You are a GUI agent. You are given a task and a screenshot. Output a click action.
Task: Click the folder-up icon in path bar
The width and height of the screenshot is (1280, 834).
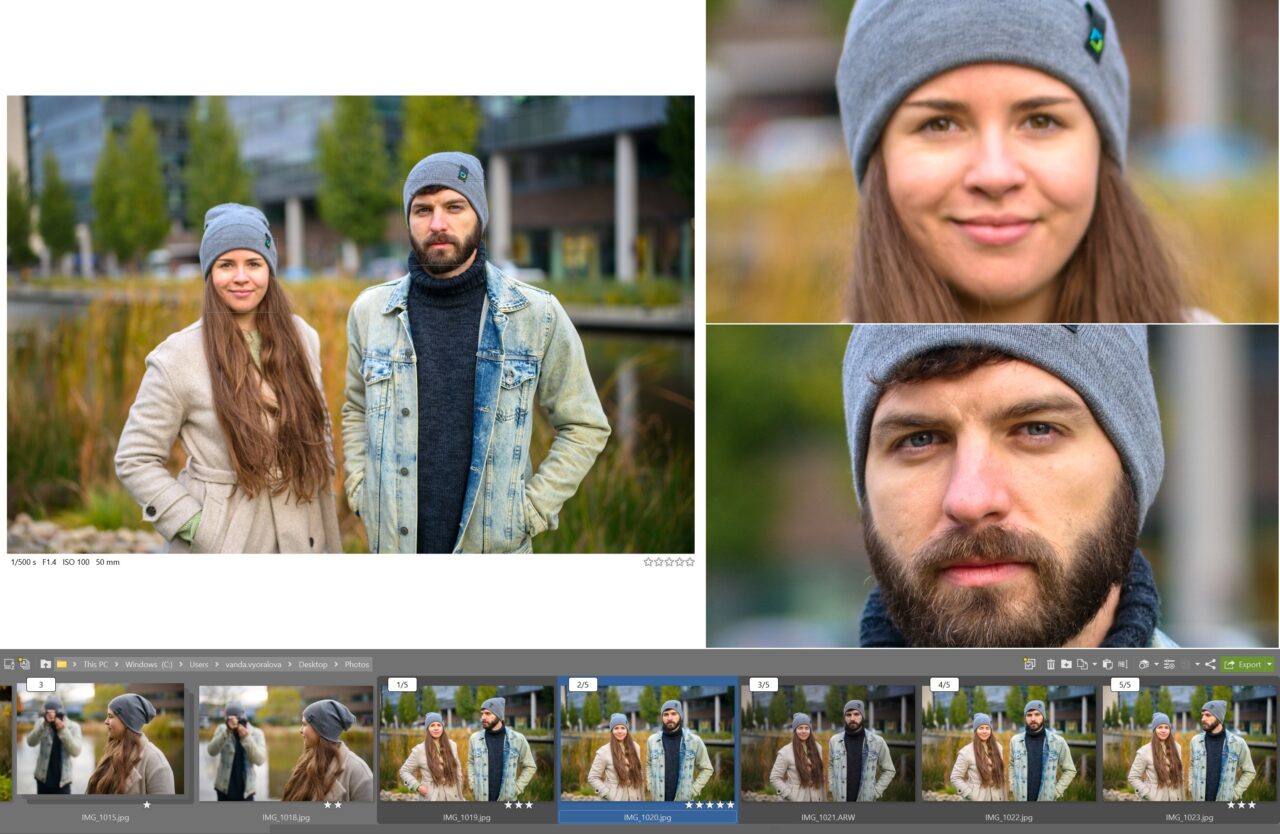pos(45,664)
